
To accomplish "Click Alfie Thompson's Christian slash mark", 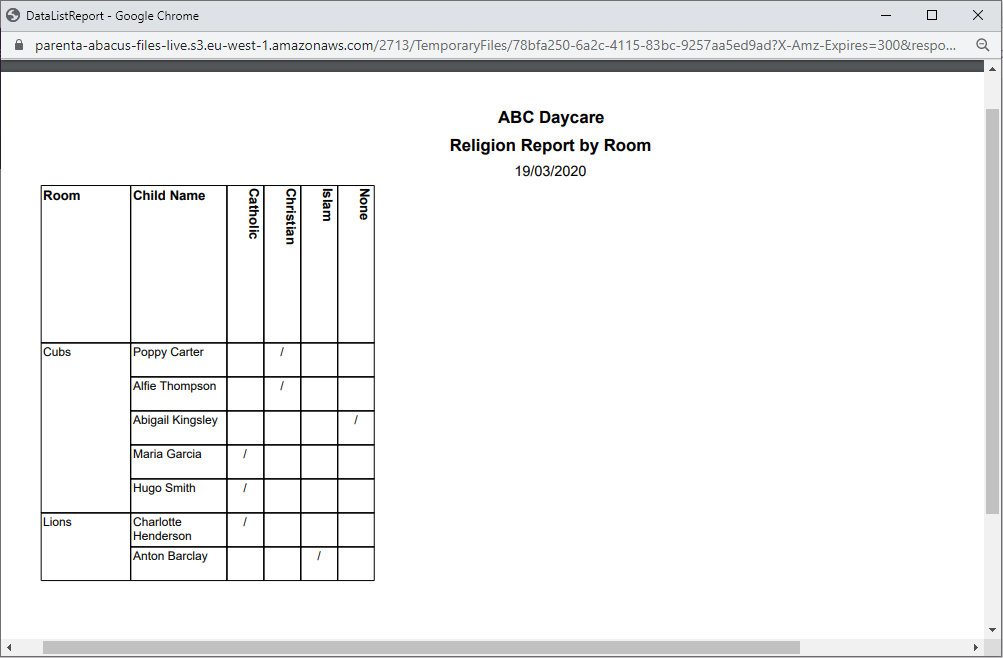I will tap(282, 386).
